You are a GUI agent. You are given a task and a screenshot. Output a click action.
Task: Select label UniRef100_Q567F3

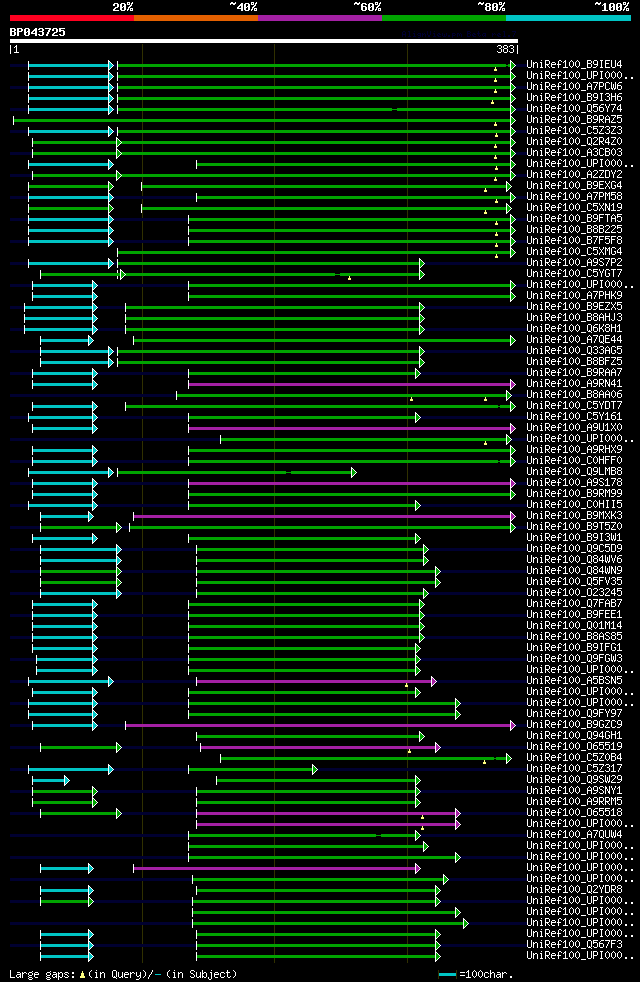click(574, 945)
